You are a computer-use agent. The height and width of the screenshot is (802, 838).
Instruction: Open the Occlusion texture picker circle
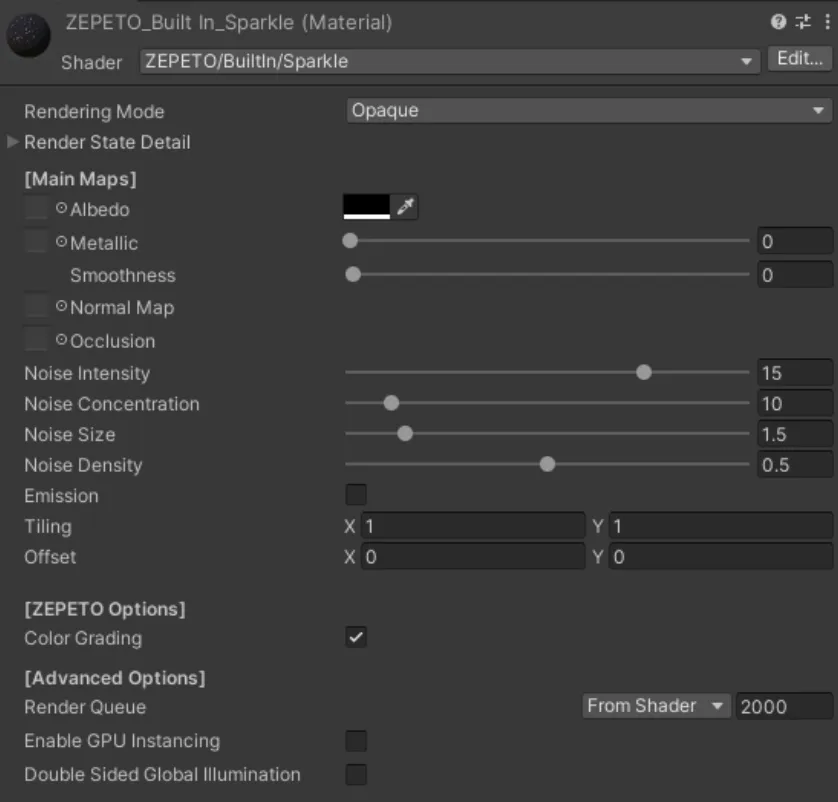[61, 340]
